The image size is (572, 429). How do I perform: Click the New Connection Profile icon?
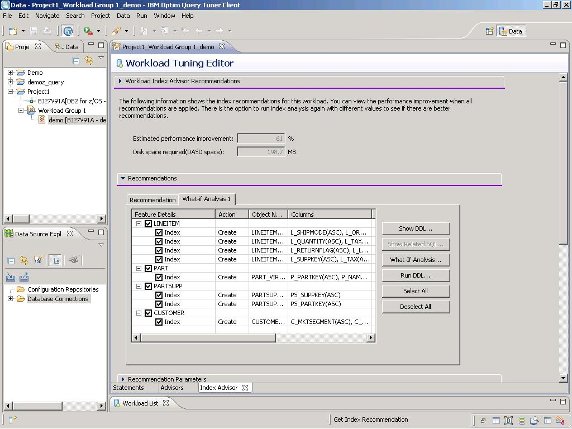point(38,260)
